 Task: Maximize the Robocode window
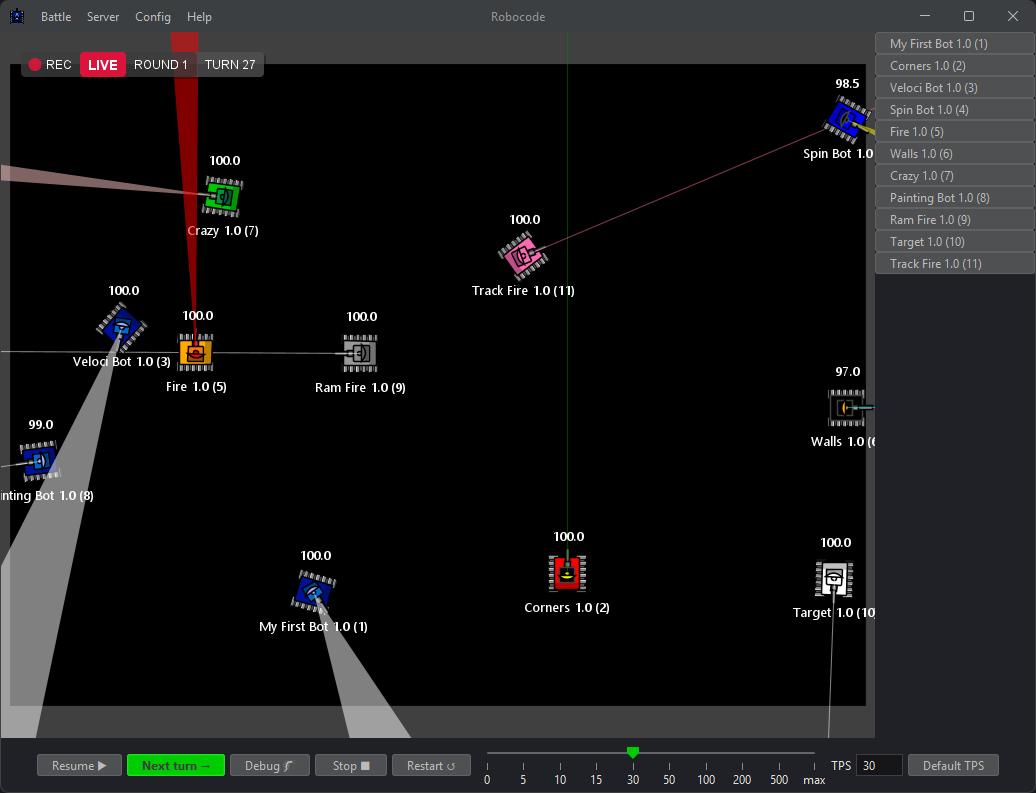click(x=969, y=16)
